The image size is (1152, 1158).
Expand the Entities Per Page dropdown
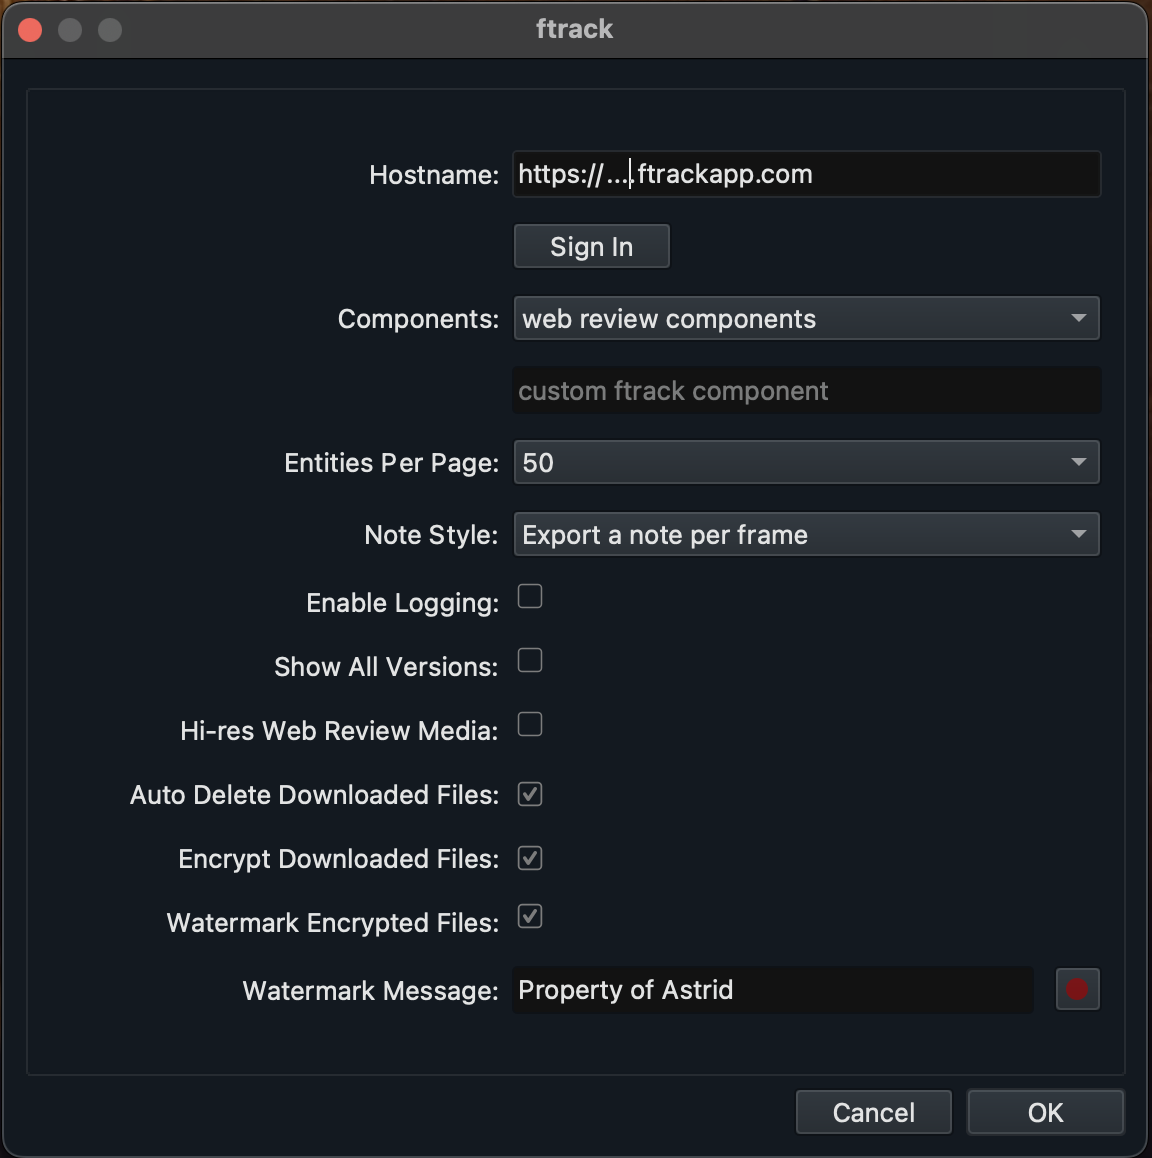point(806,462)
